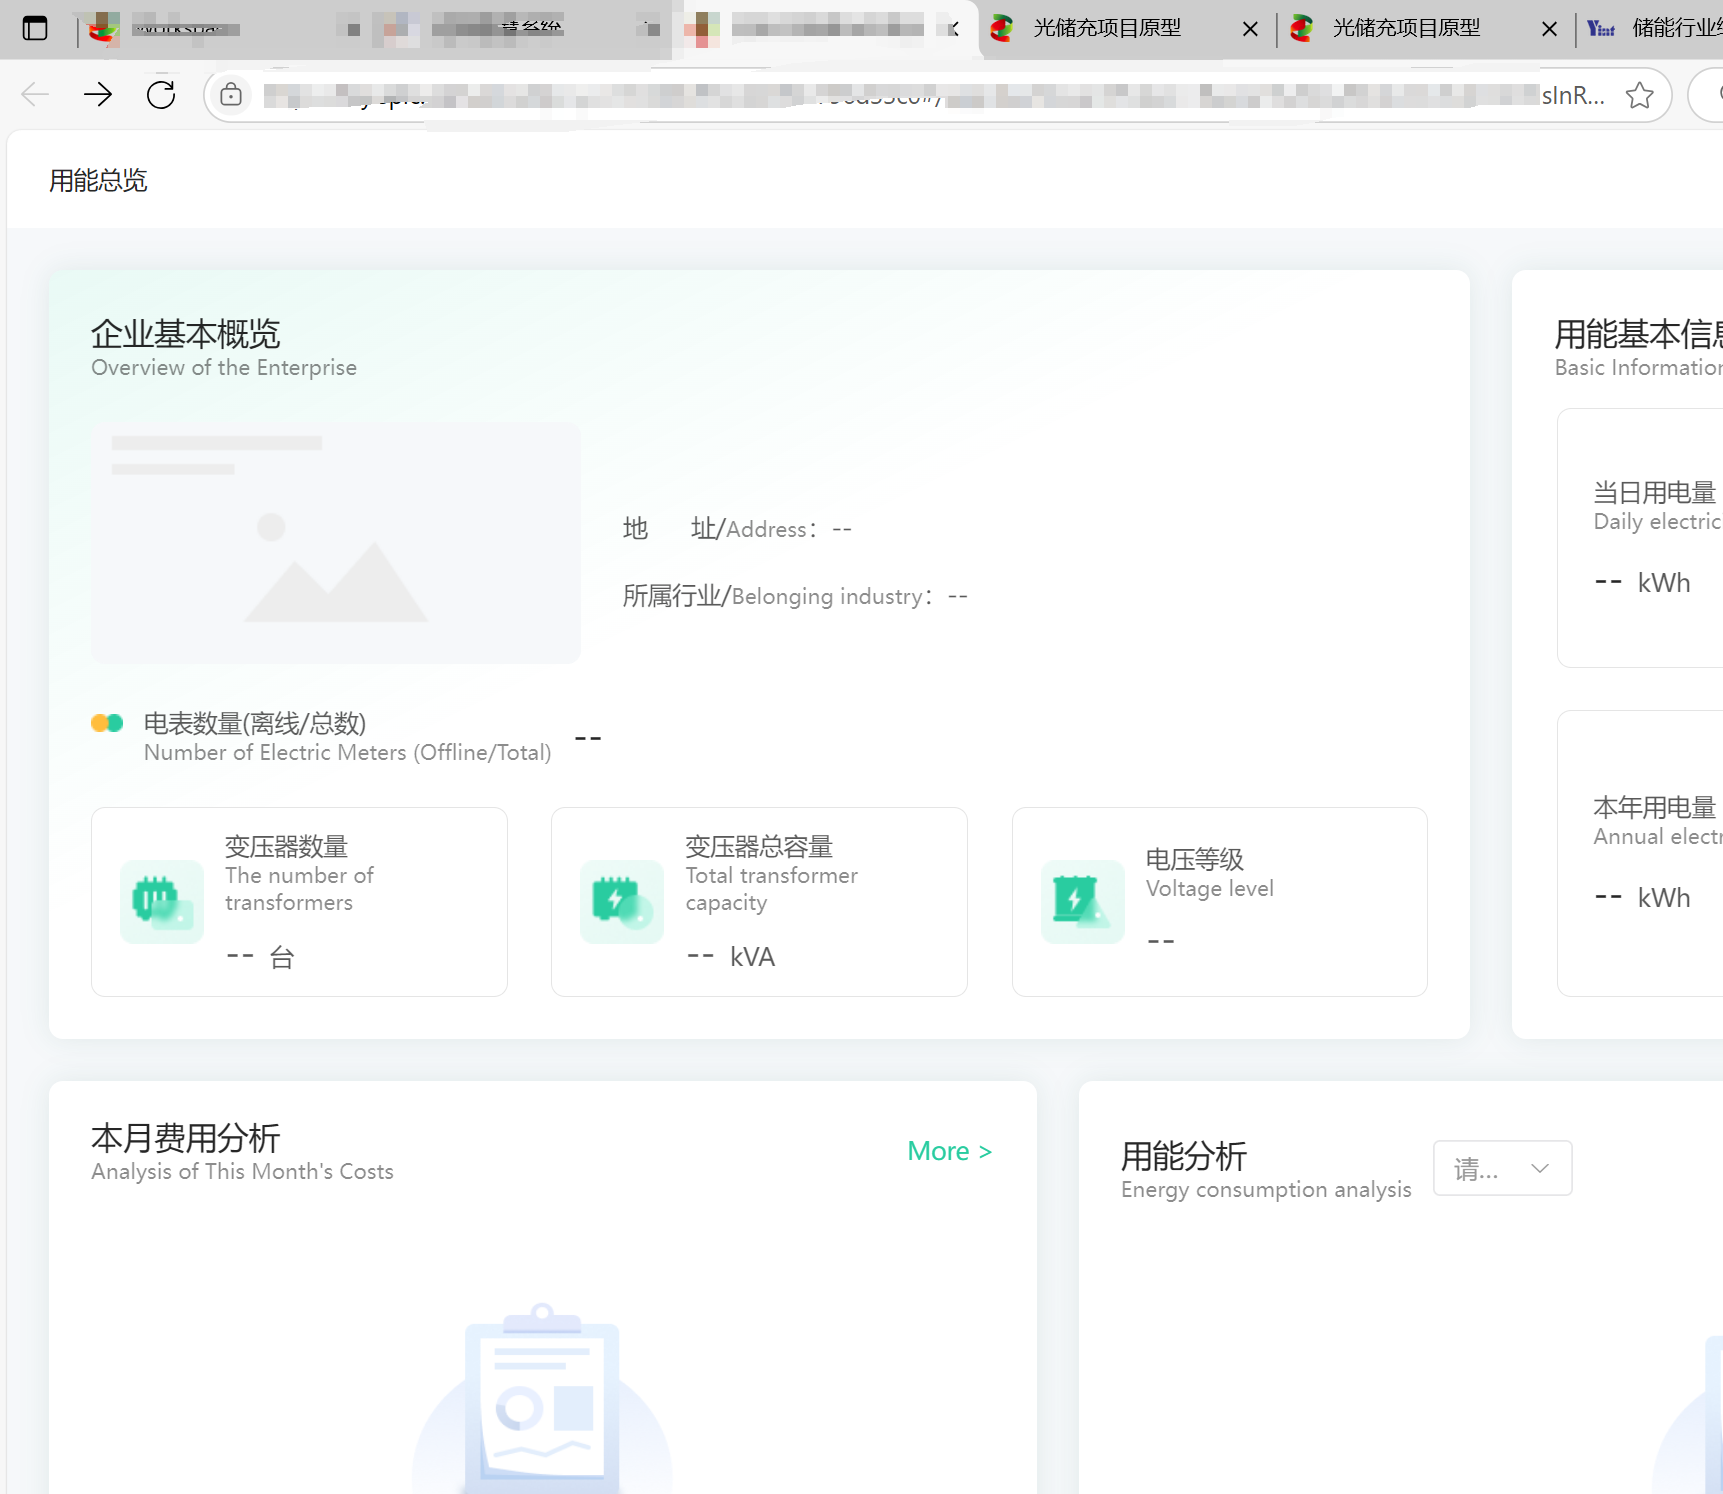Screen dimensions: 1723x1494
Task: Click the lock site info icon
Action: click(x=231, y=95)
